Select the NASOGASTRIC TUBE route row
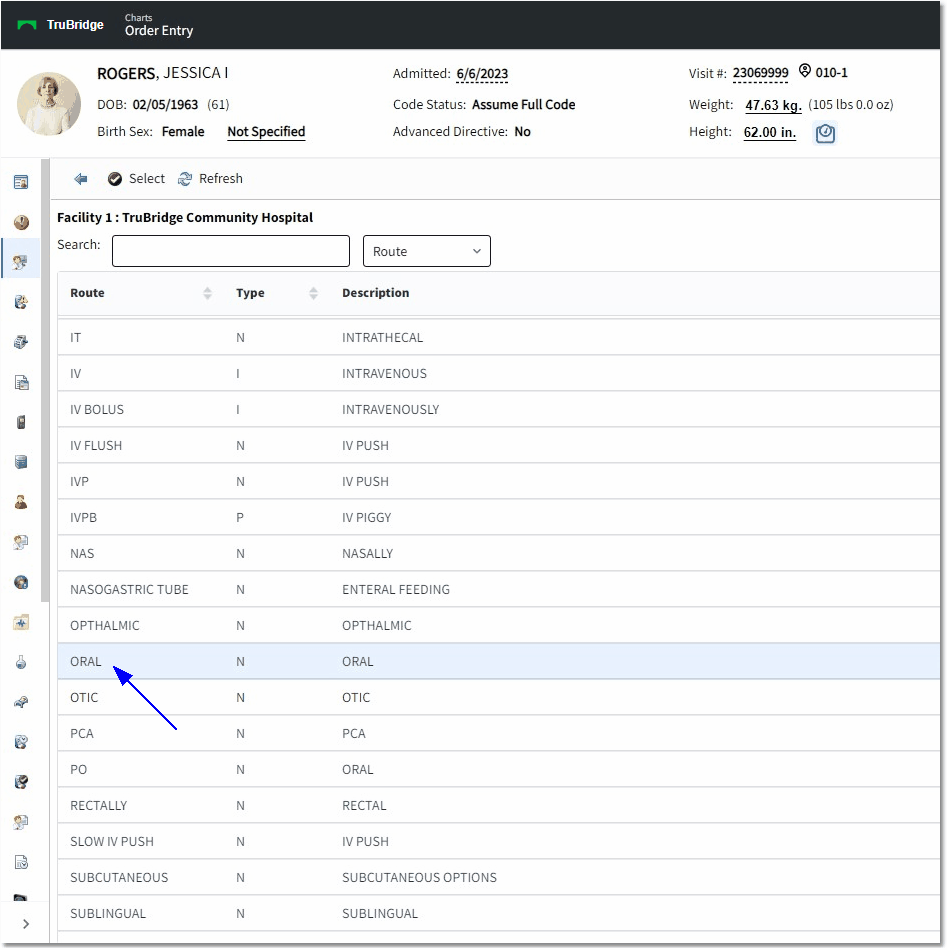Screen dimensions: 947x950 [499, 590]
